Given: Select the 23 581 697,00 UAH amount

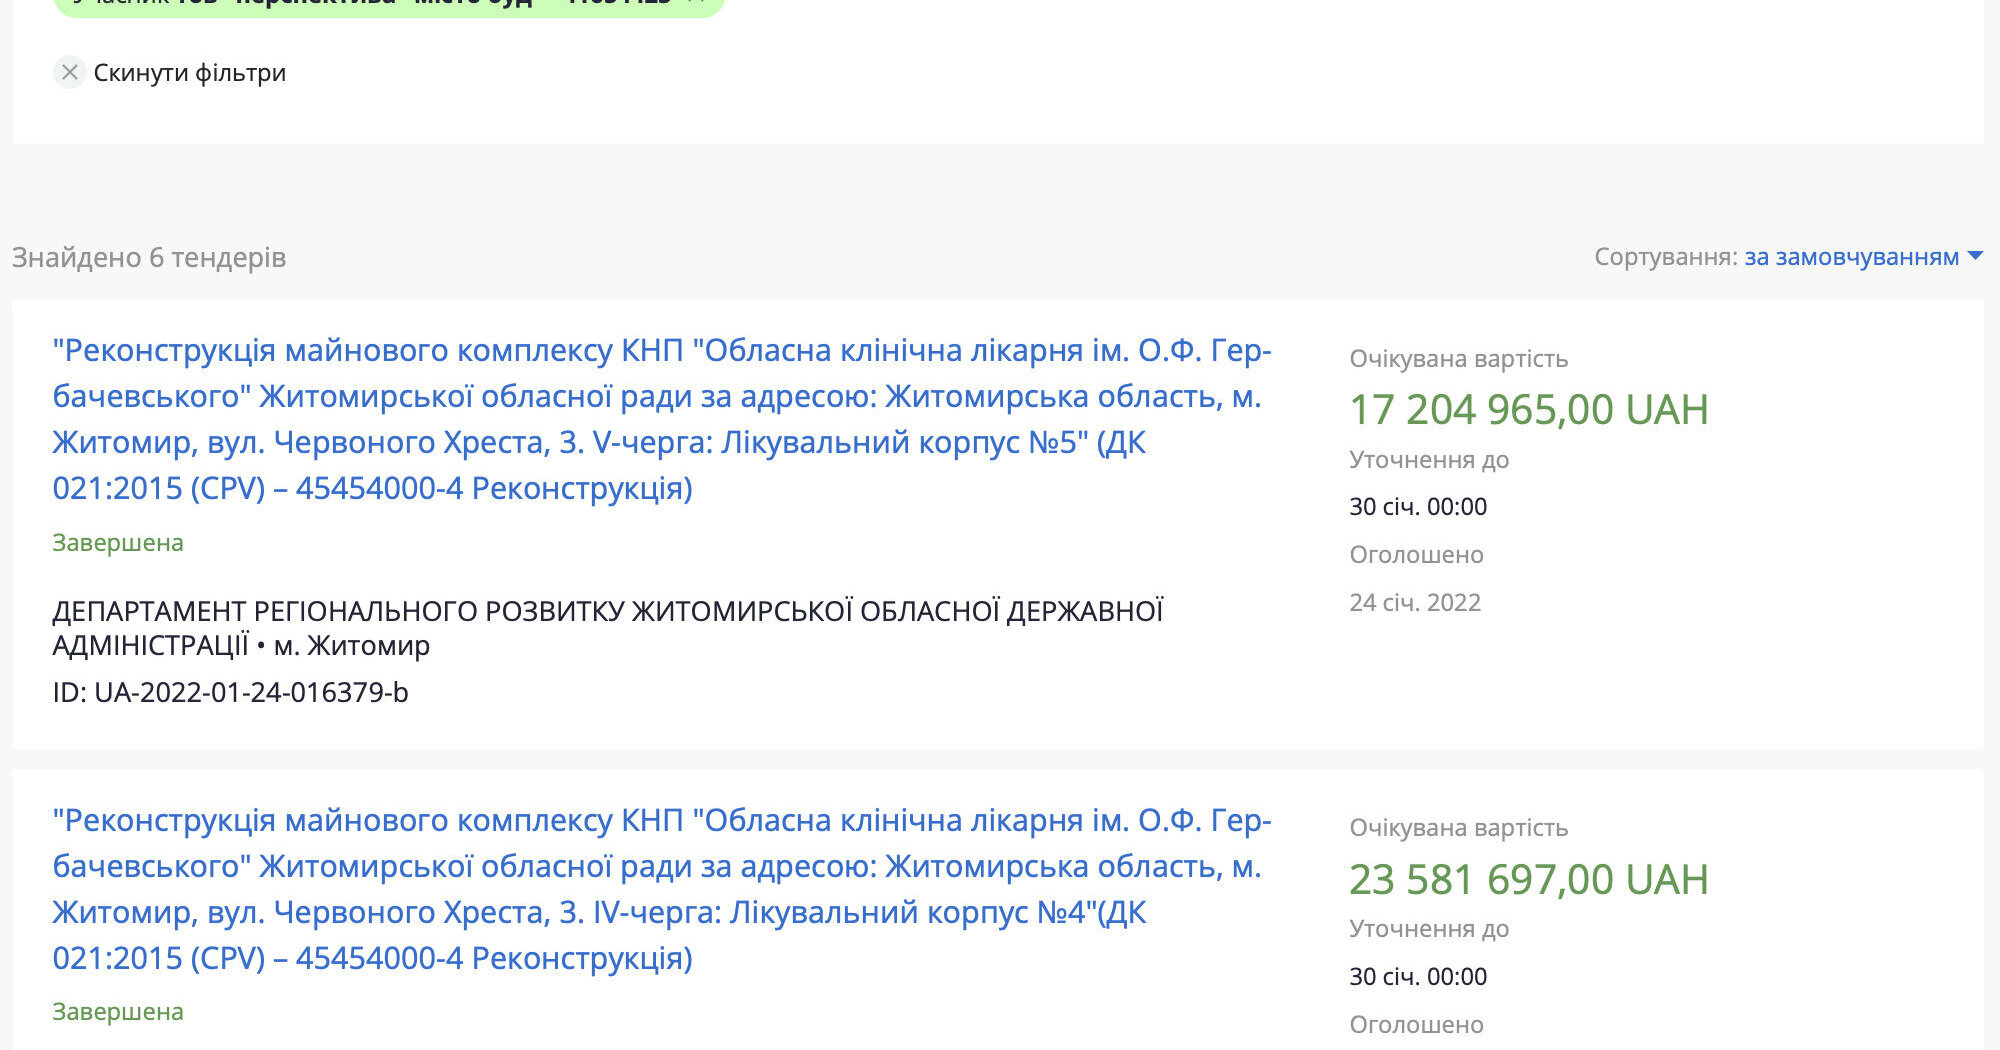Looking at the screenshot, I should (x=1529, y=879).
